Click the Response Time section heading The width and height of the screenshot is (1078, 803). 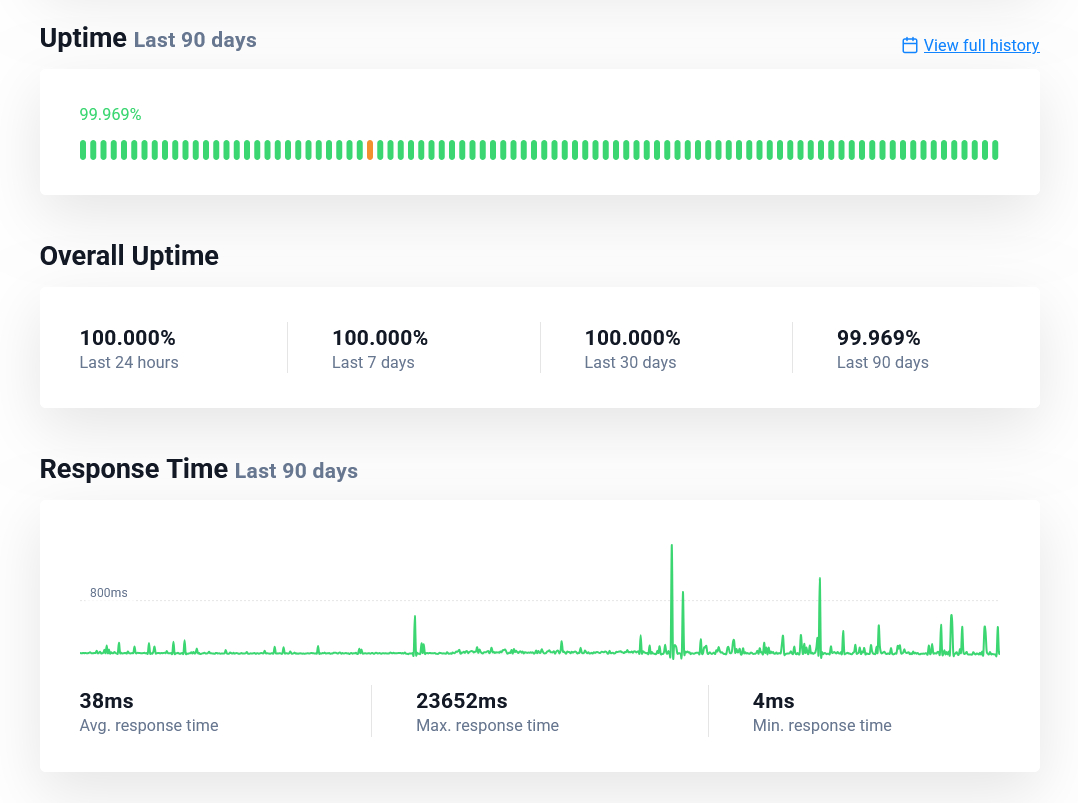click(134, 469)
